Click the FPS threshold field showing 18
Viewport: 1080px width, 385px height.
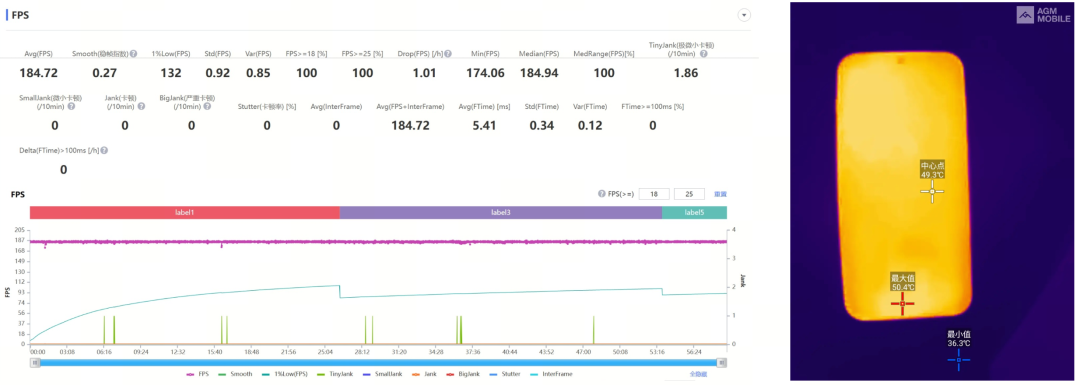[654, 194]
